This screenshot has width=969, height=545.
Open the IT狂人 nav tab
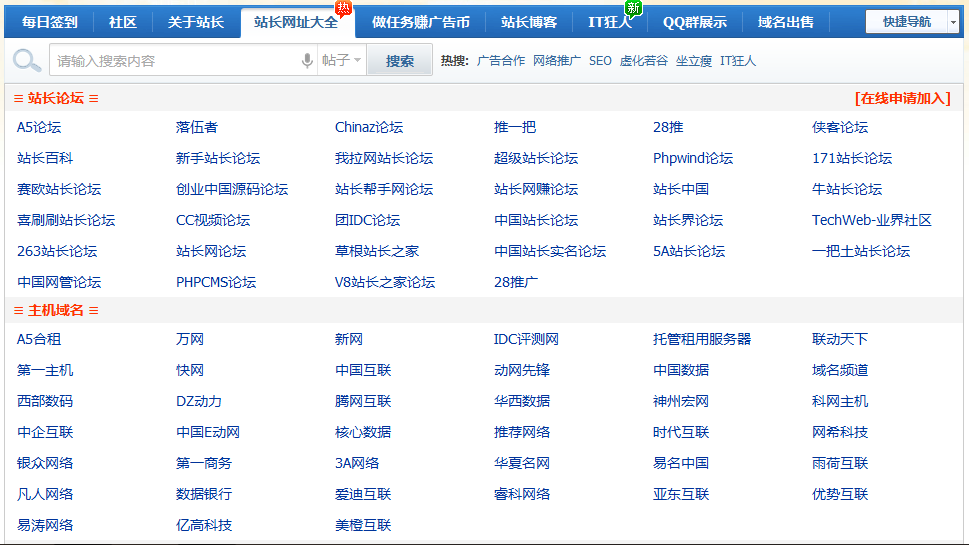point(610,22)
